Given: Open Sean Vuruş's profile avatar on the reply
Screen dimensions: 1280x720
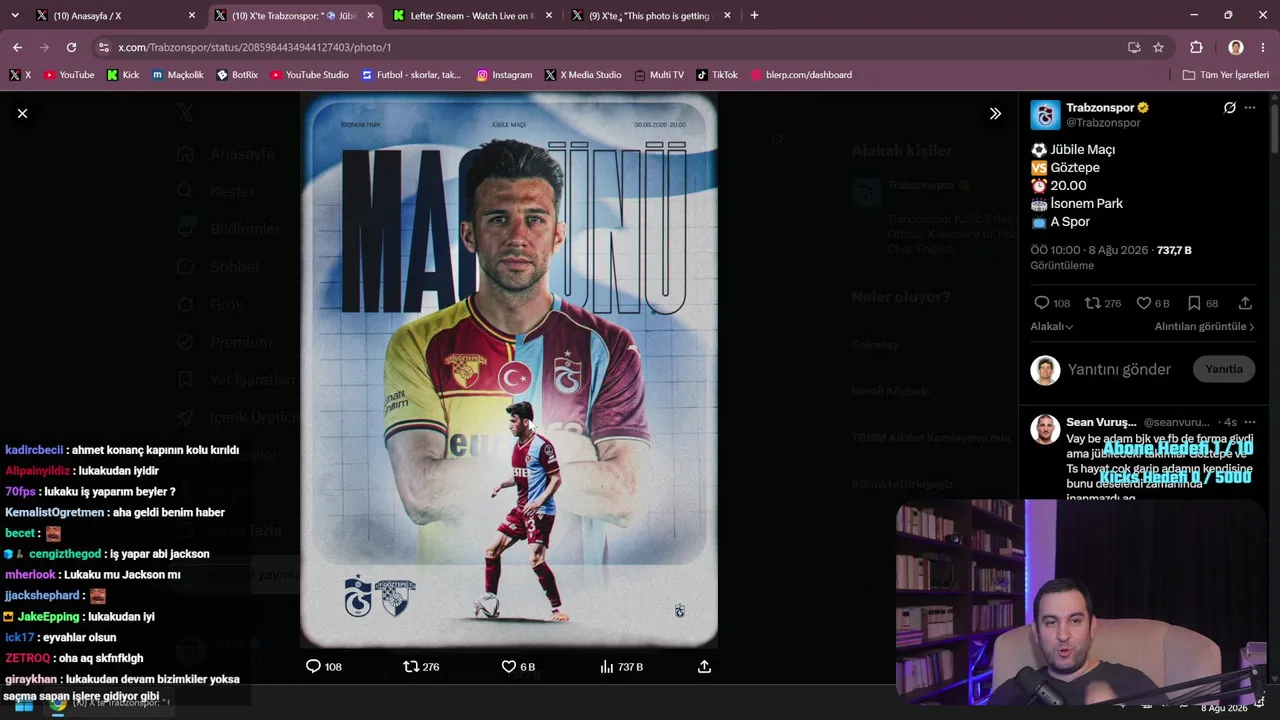Looking at the screenshot, I should pyautogui.click(x=1045, y=429).
